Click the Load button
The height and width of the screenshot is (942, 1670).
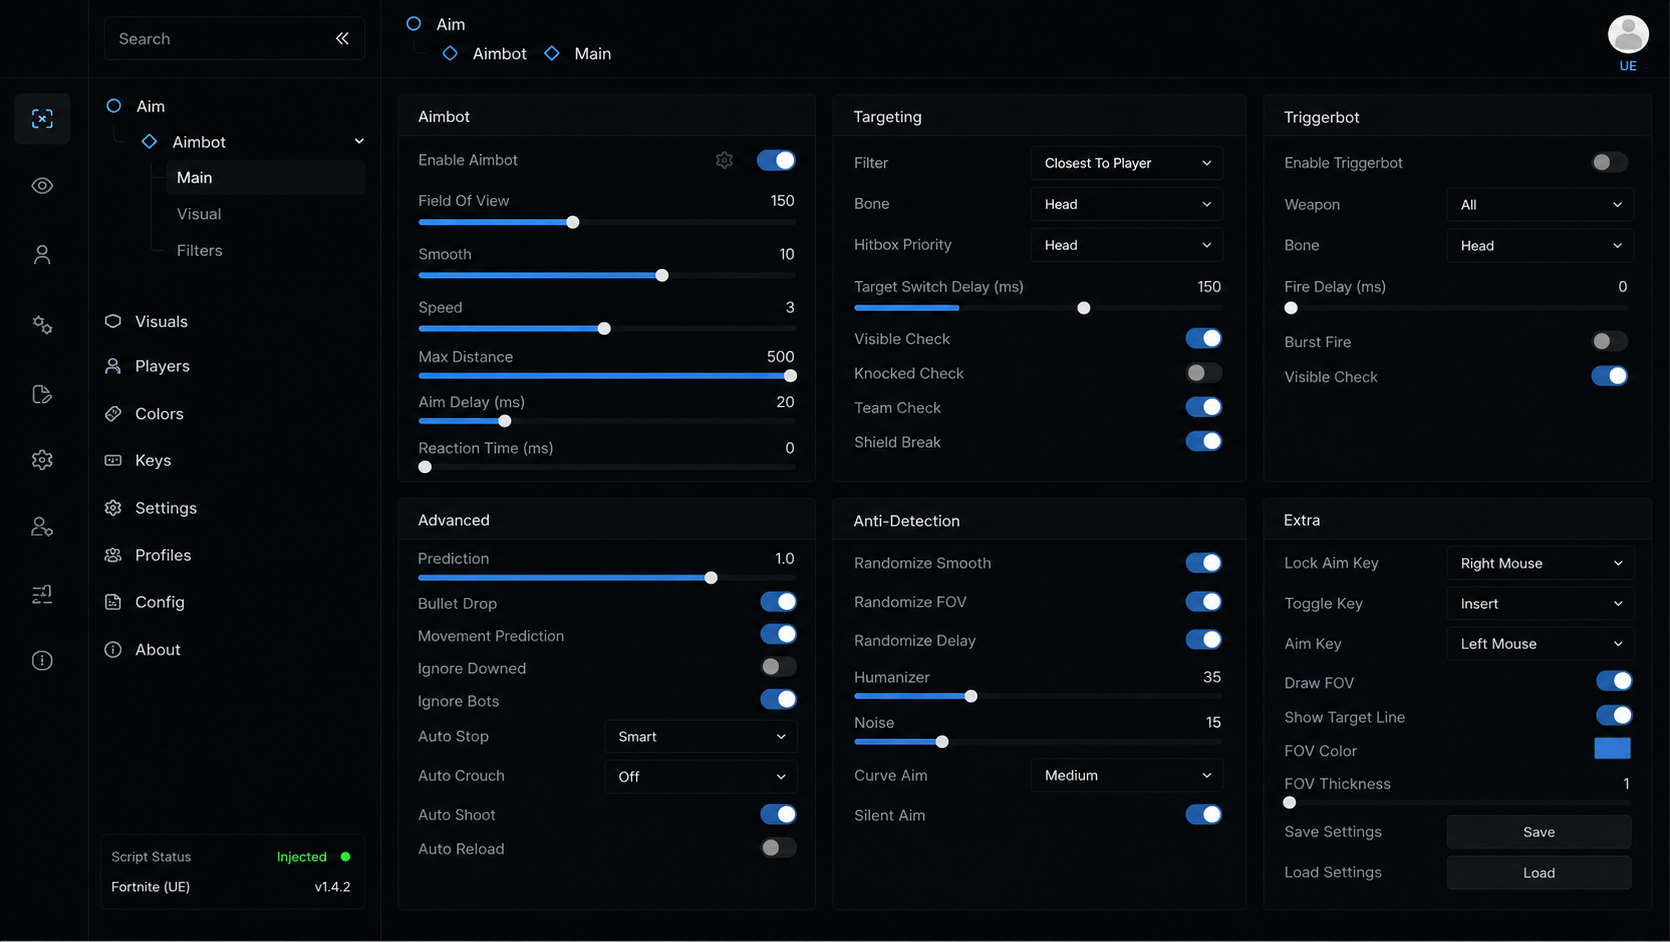(x=1539, y=873)
